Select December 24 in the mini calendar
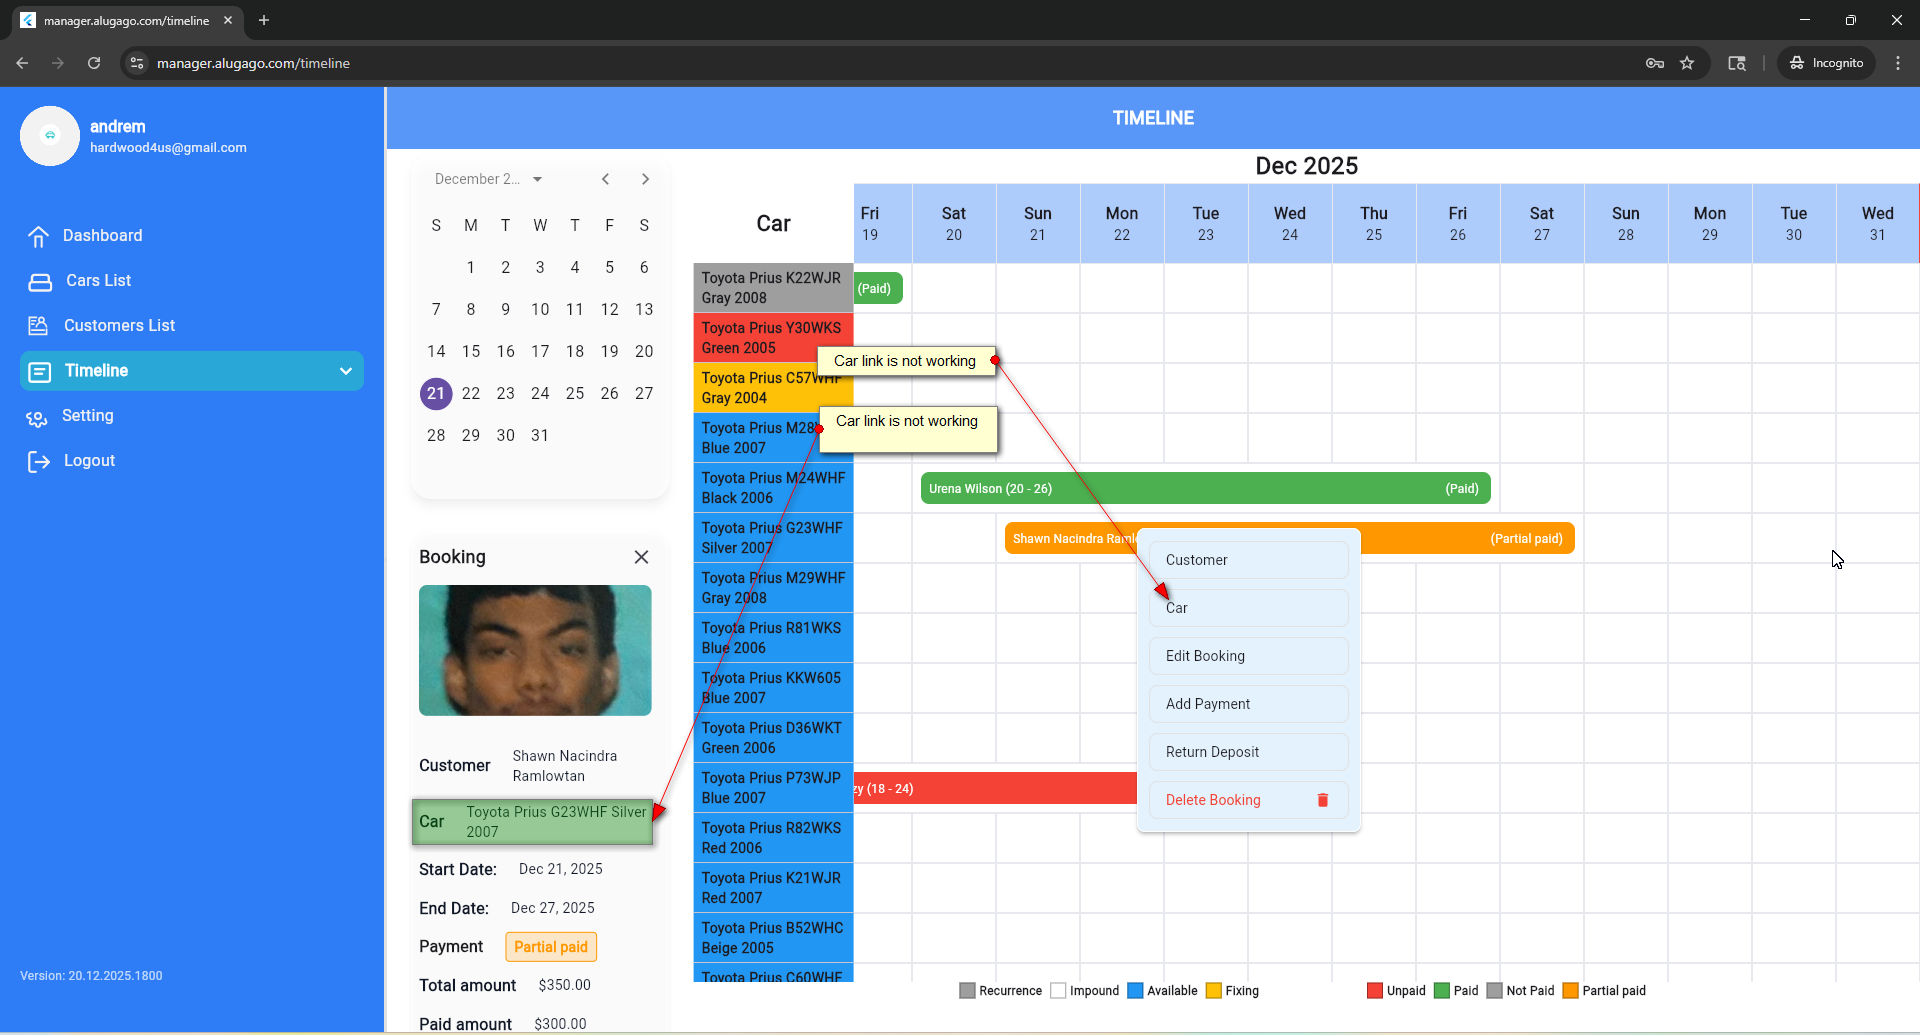Viewport: 1920px width, 1035px height. 540,394
